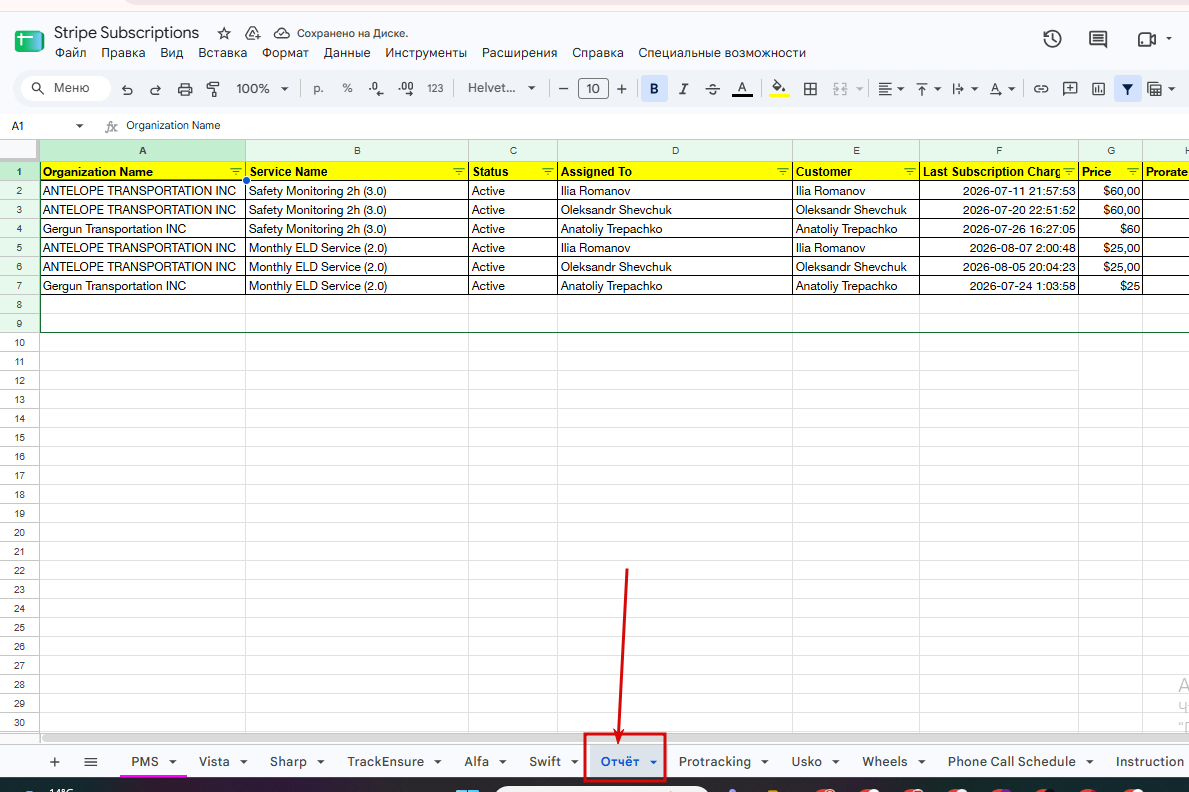Click the font size field showing 10

pos(593,89)
